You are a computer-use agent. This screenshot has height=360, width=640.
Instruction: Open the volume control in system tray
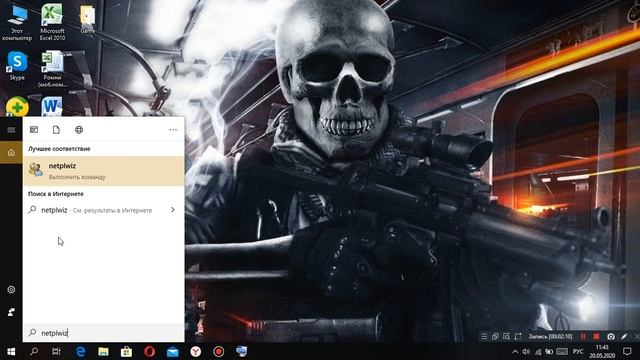(526, 351)
